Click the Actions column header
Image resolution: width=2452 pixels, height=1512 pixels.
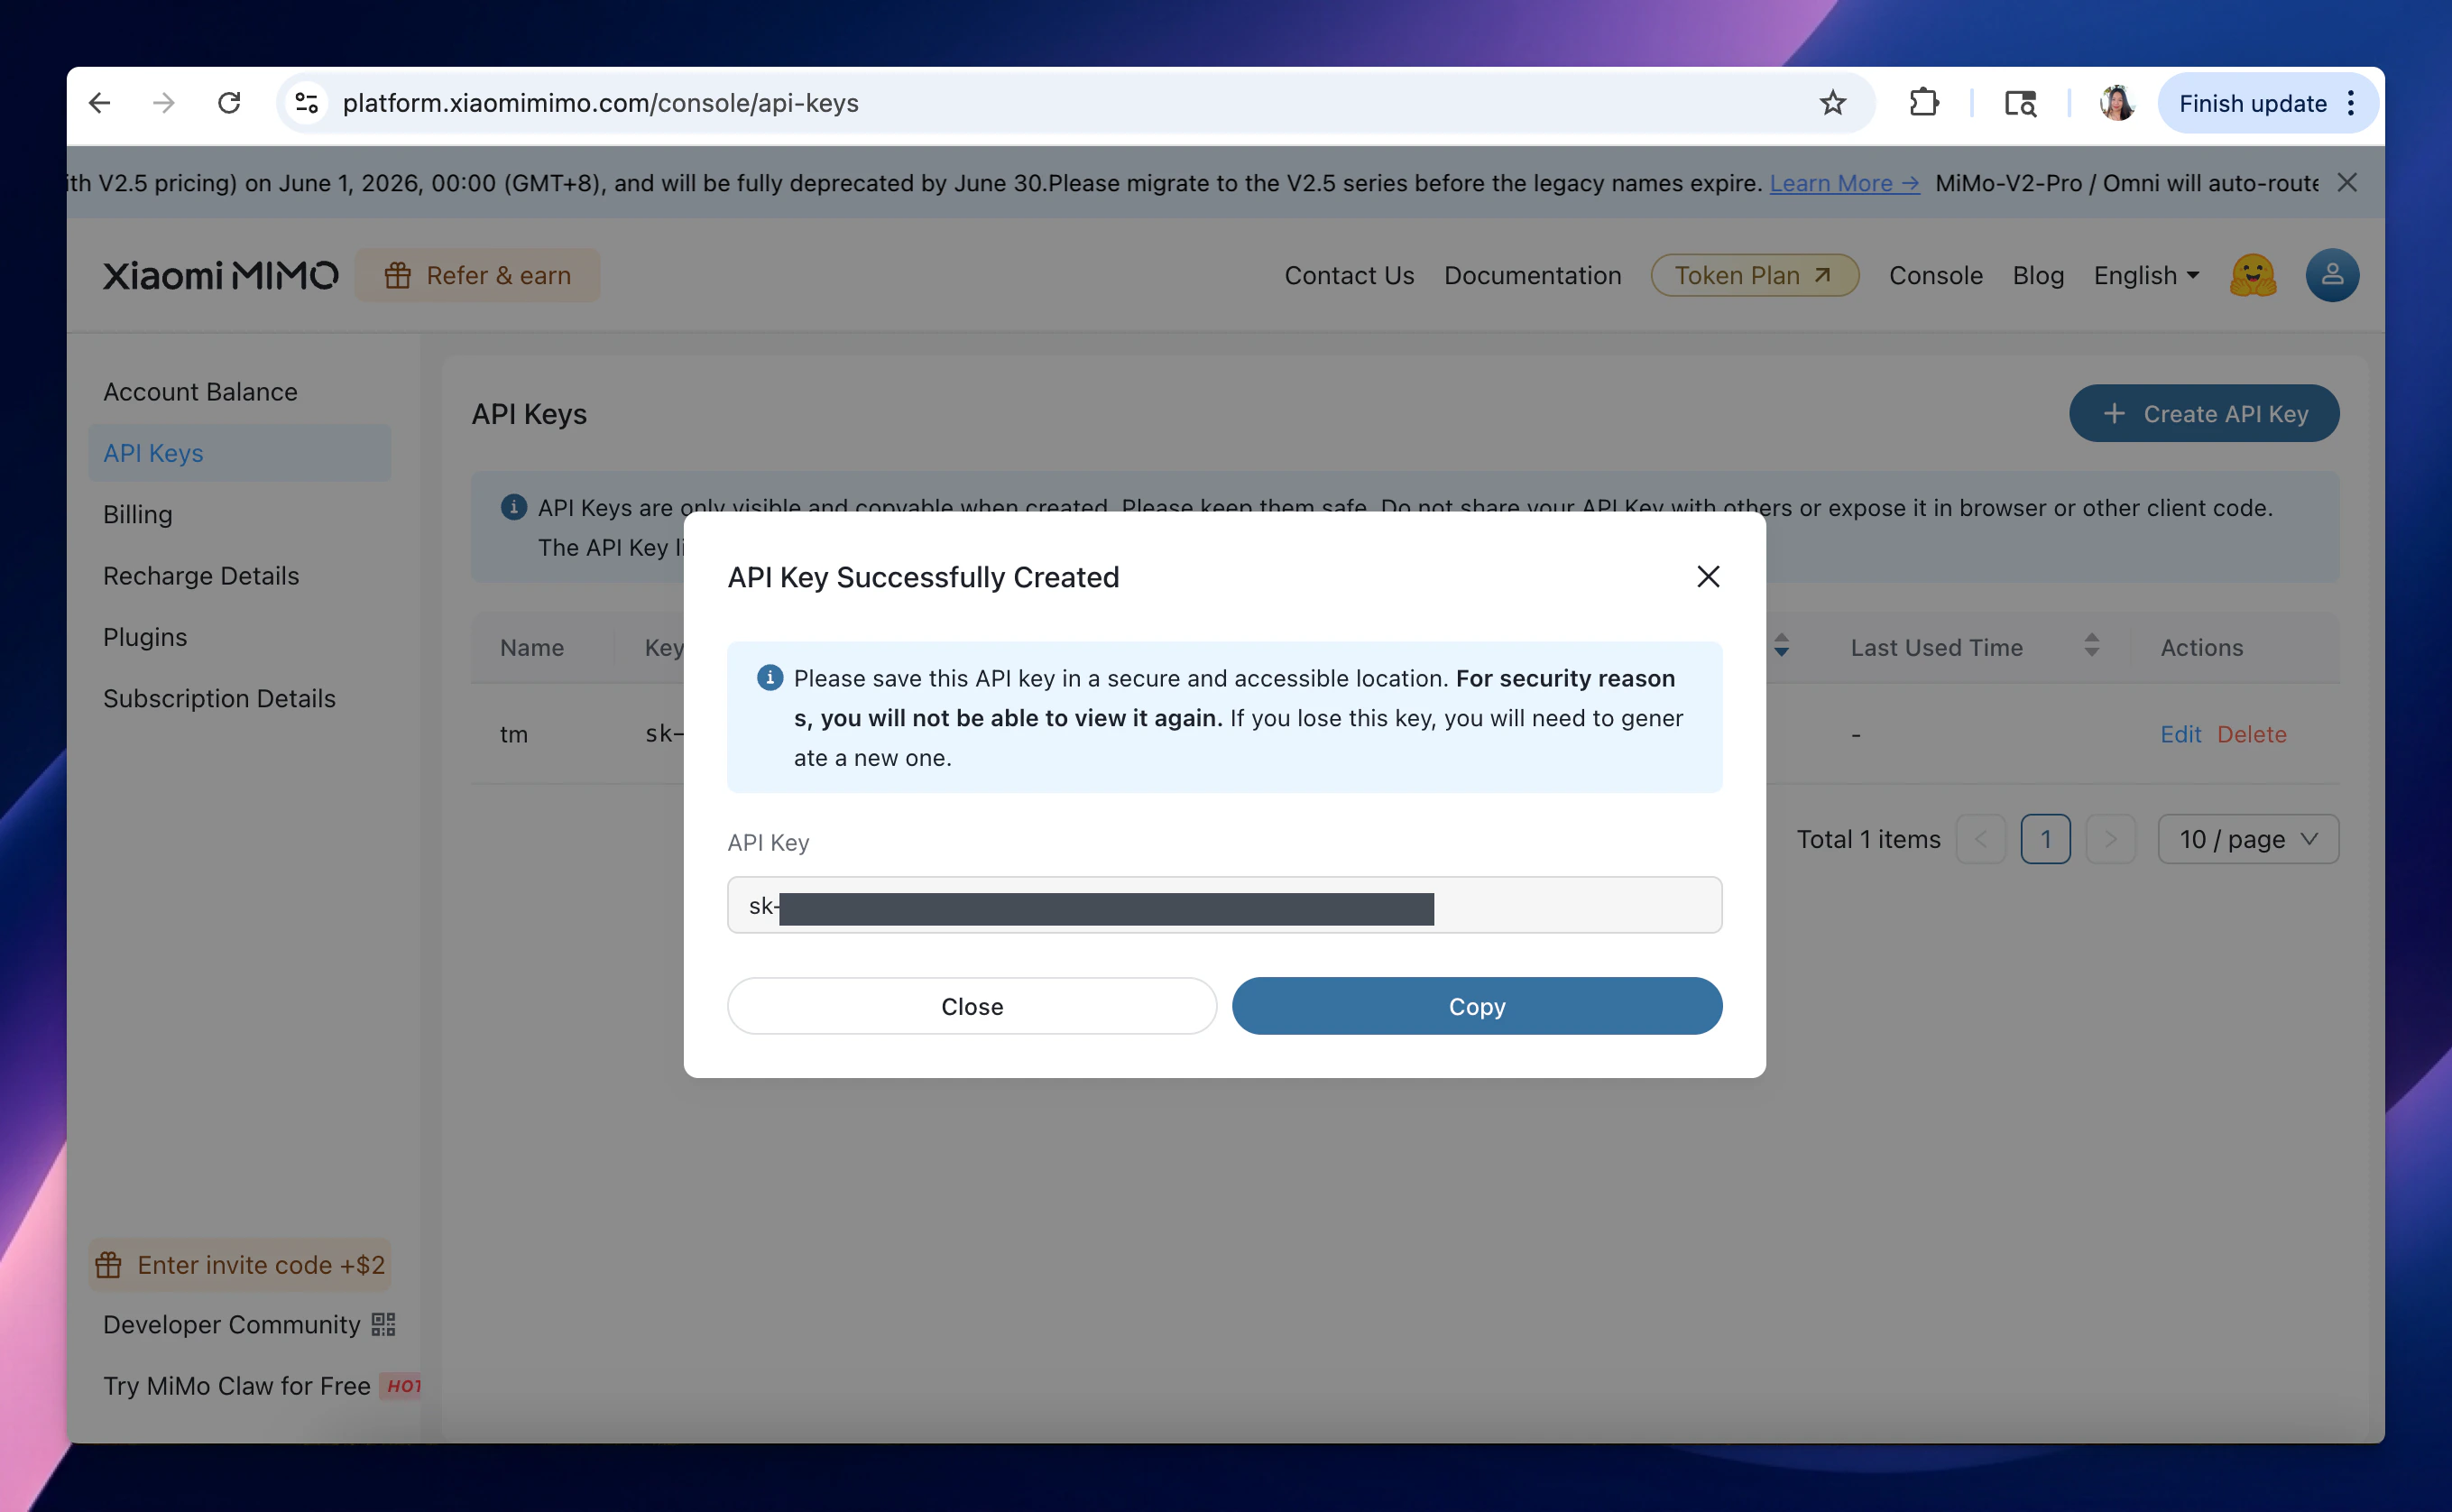[2201, 648]
